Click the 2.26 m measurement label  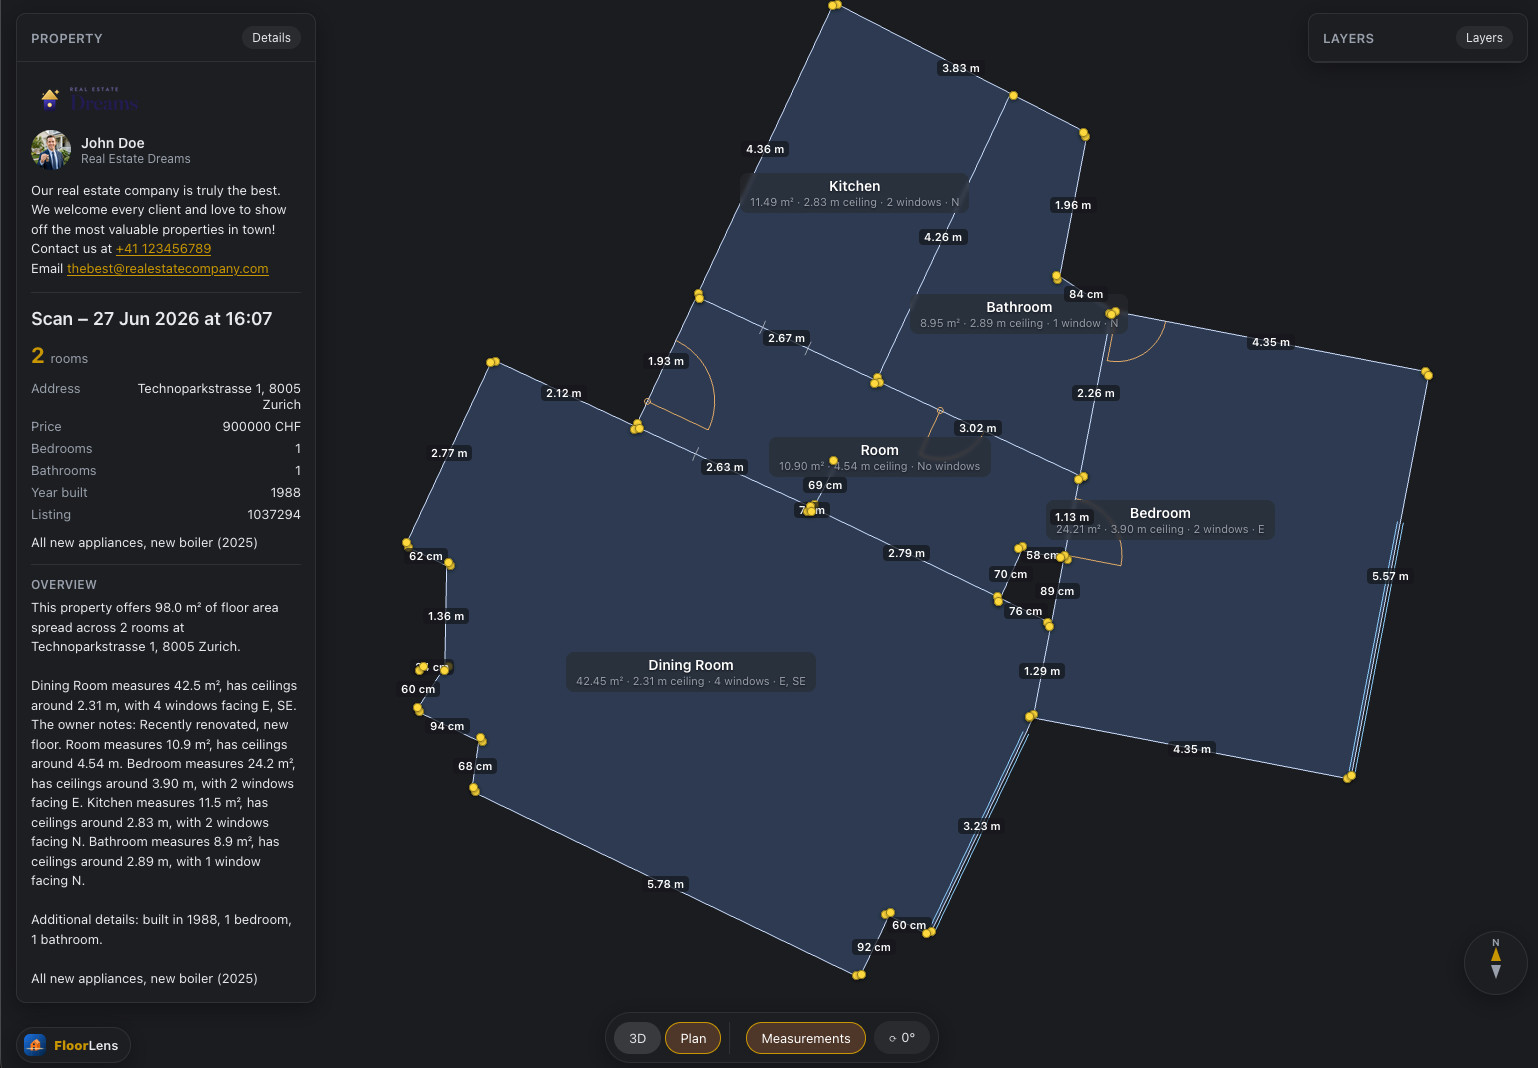tap(1096, 393)
